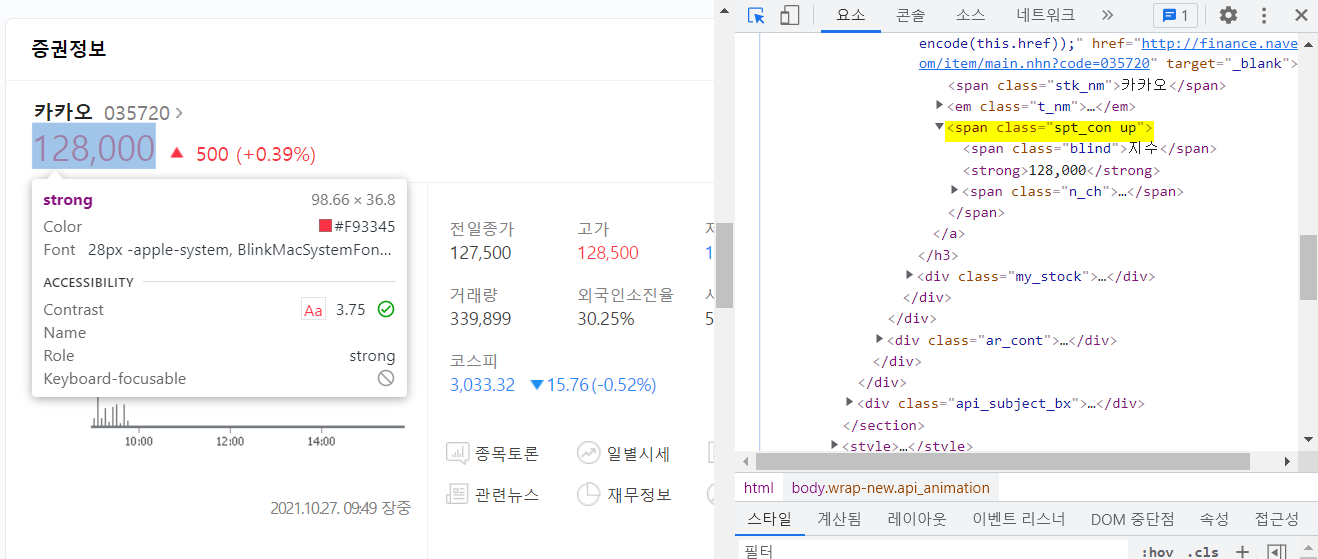1318x559 pixels.
Task: Click the DOM tree horizontal scrollbar
Action: [1003, 461]
